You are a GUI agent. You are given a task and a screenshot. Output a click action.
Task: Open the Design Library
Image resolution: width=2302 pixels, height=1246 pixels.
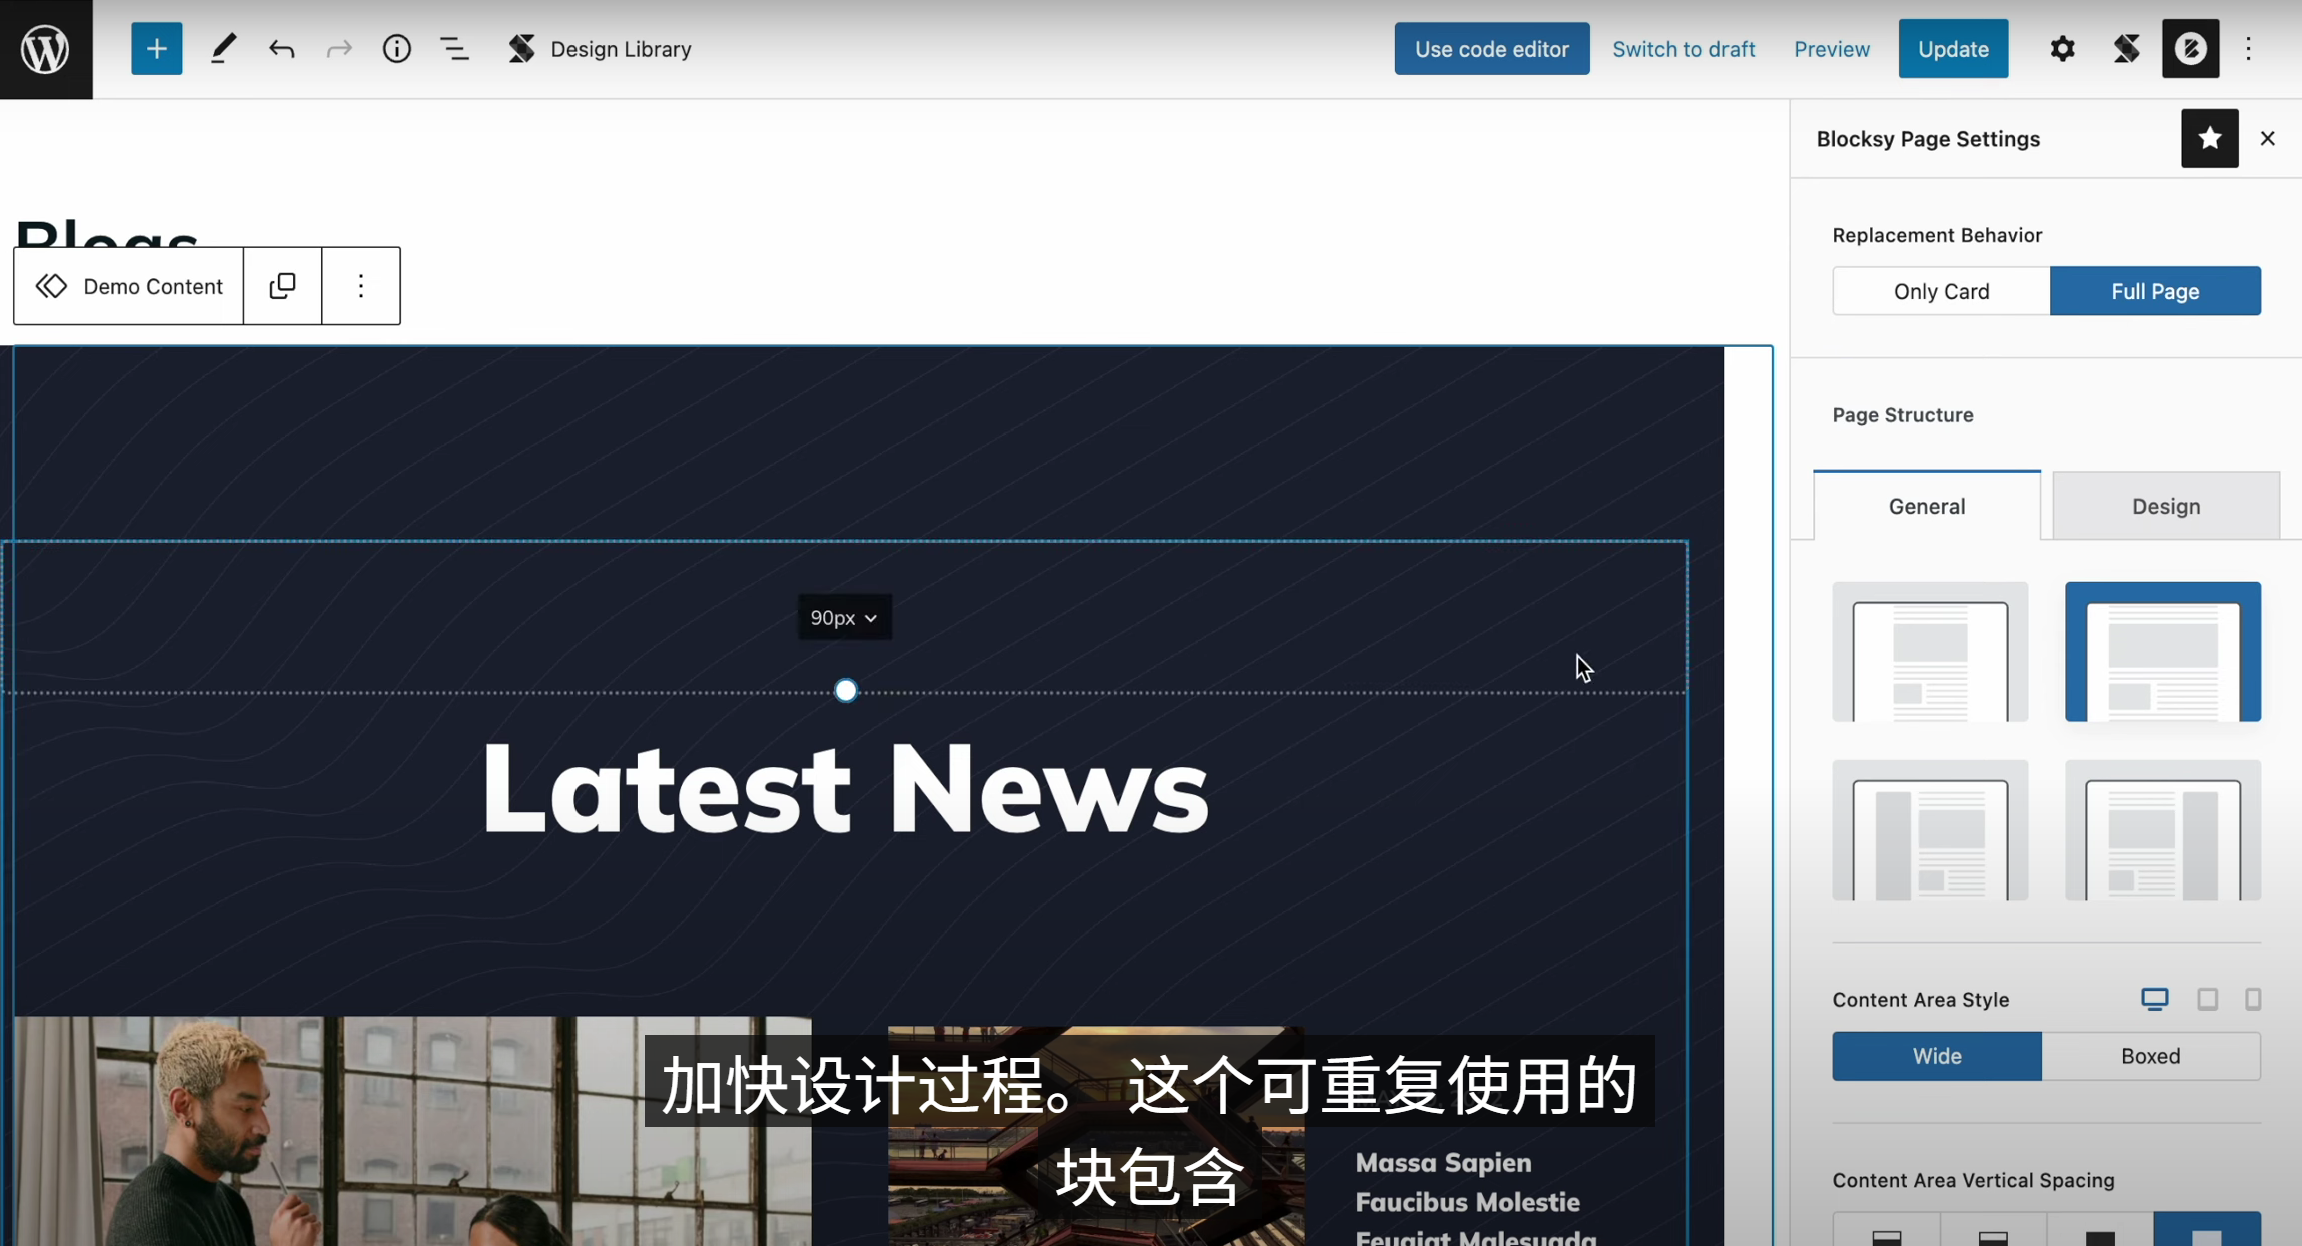598,48
